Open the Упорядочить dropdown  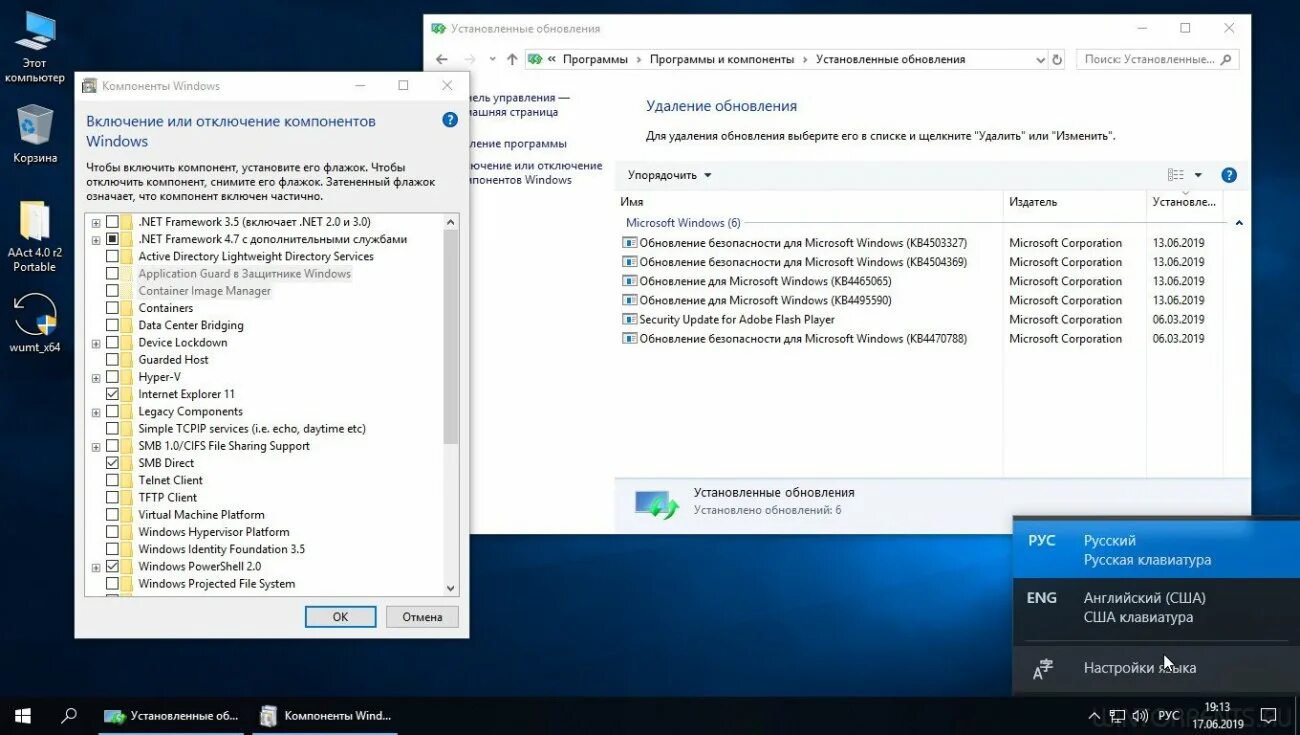point(669,175)
